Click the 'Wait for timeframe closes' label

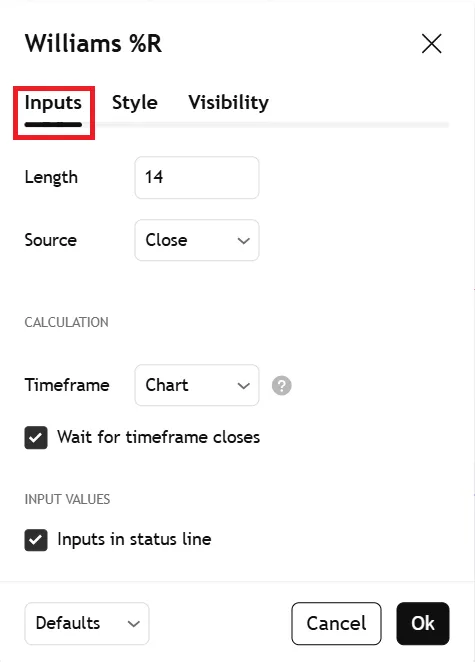point(159,437)
